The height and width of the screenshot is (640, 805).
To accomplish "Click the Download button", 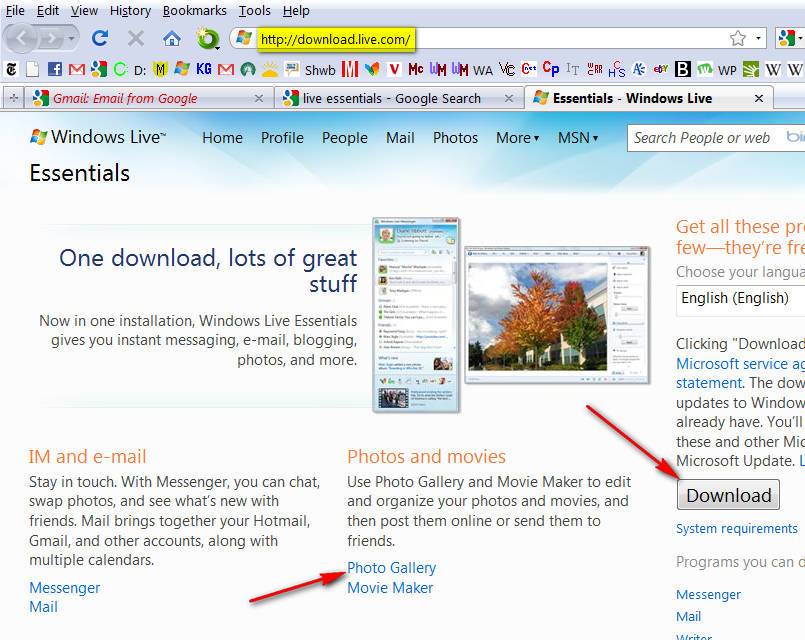I will coord(728,495).
